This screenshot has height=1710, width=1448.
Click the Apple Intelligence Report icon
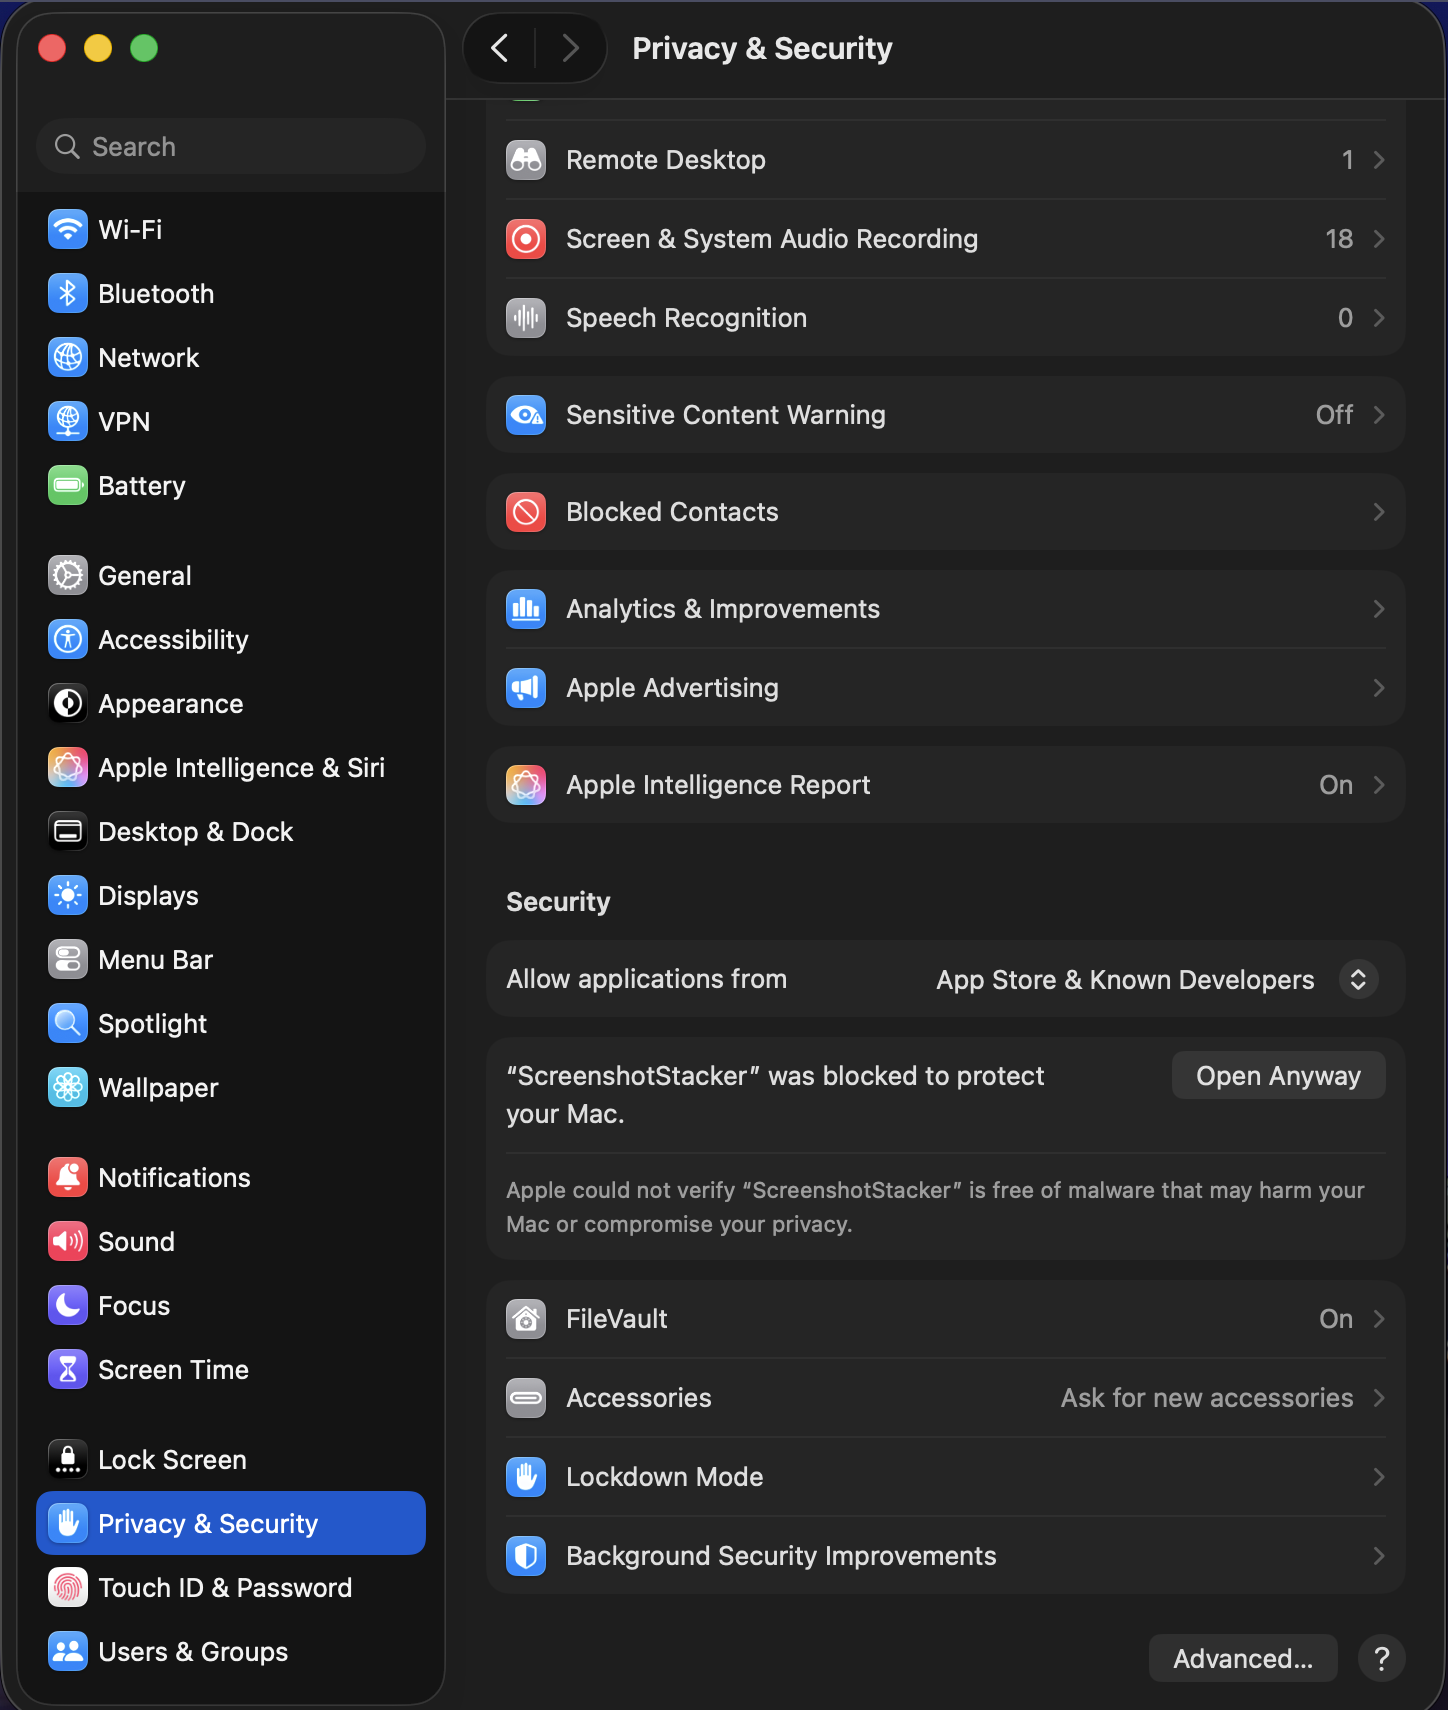526,785
